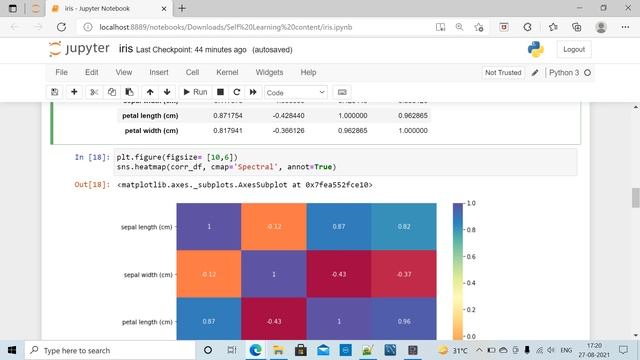Click the In [18] code cell
The image size is (640, 360).
345,162
